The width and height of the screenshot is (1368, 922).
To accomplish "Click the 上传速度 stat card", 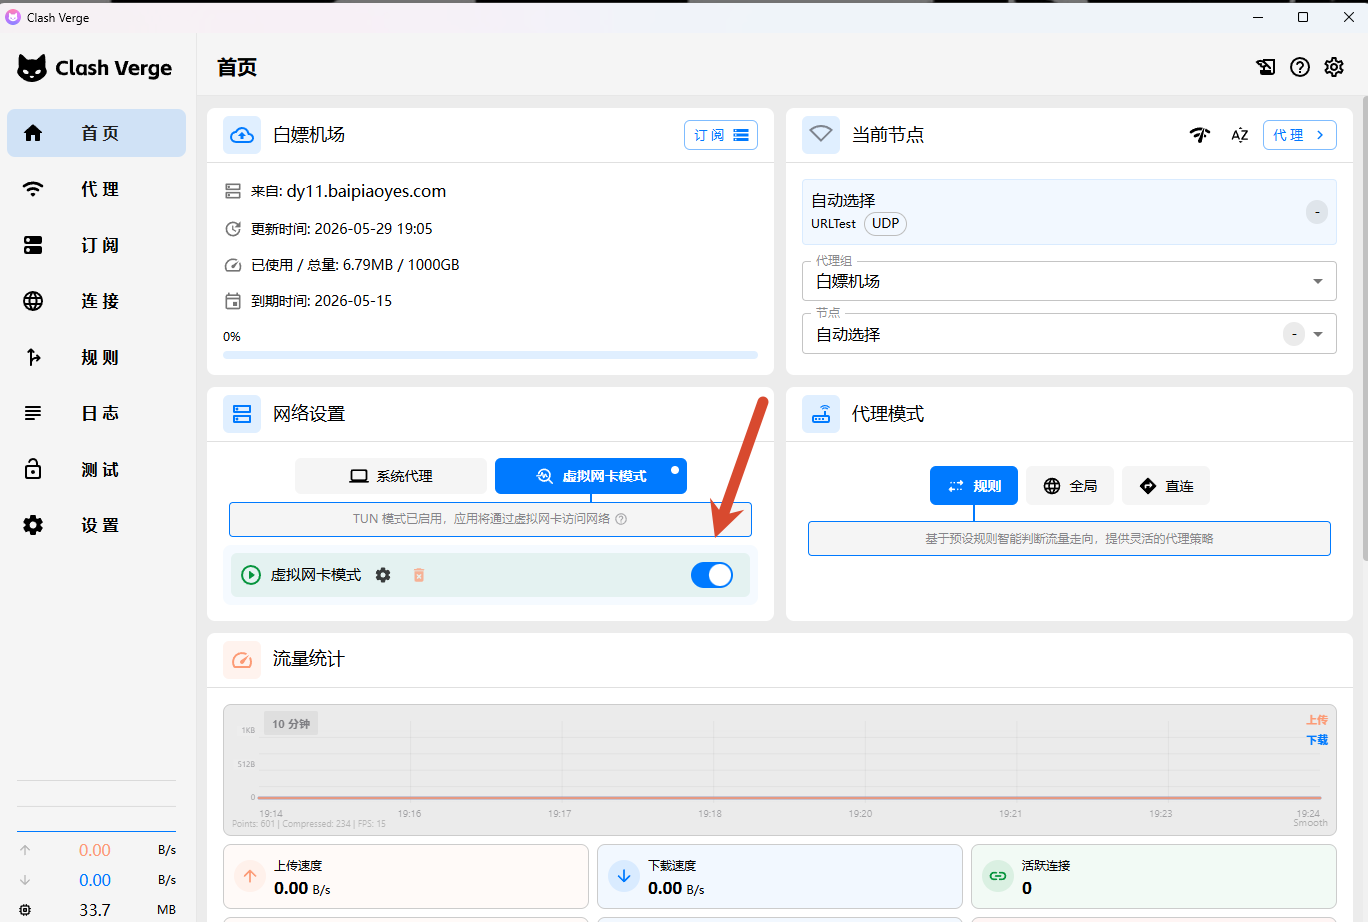I will coord(406,877).
